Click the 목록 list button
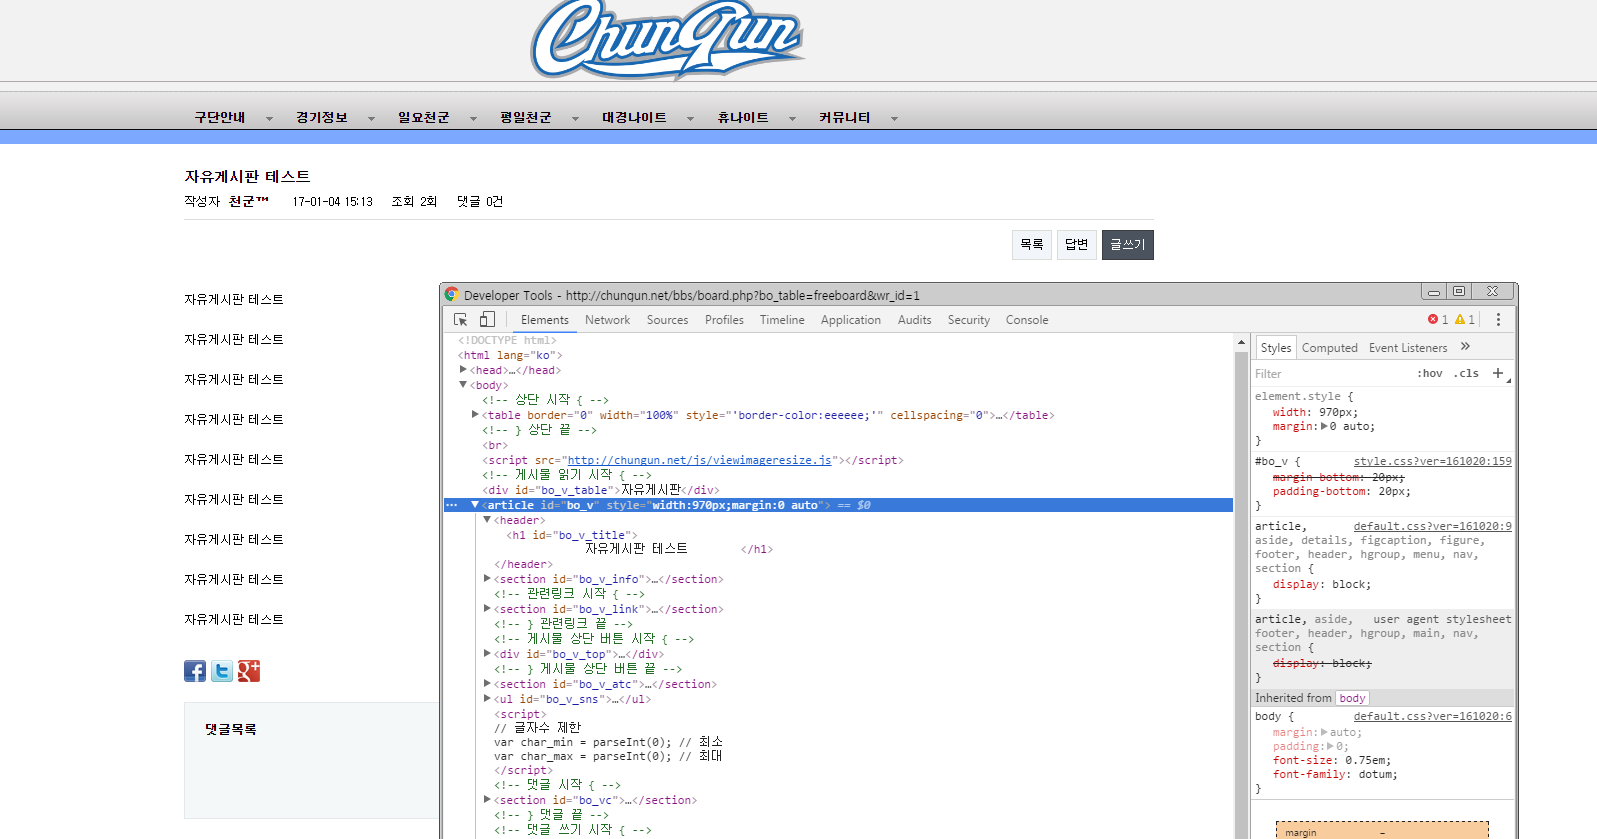Screen dimensions: 1597x839 (1032, 245)
